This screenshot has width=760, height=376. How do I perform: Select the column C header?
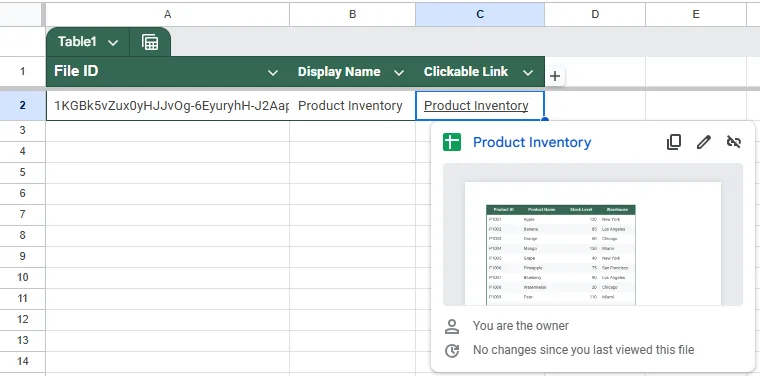pyautogui.click(x=480, y=15)
